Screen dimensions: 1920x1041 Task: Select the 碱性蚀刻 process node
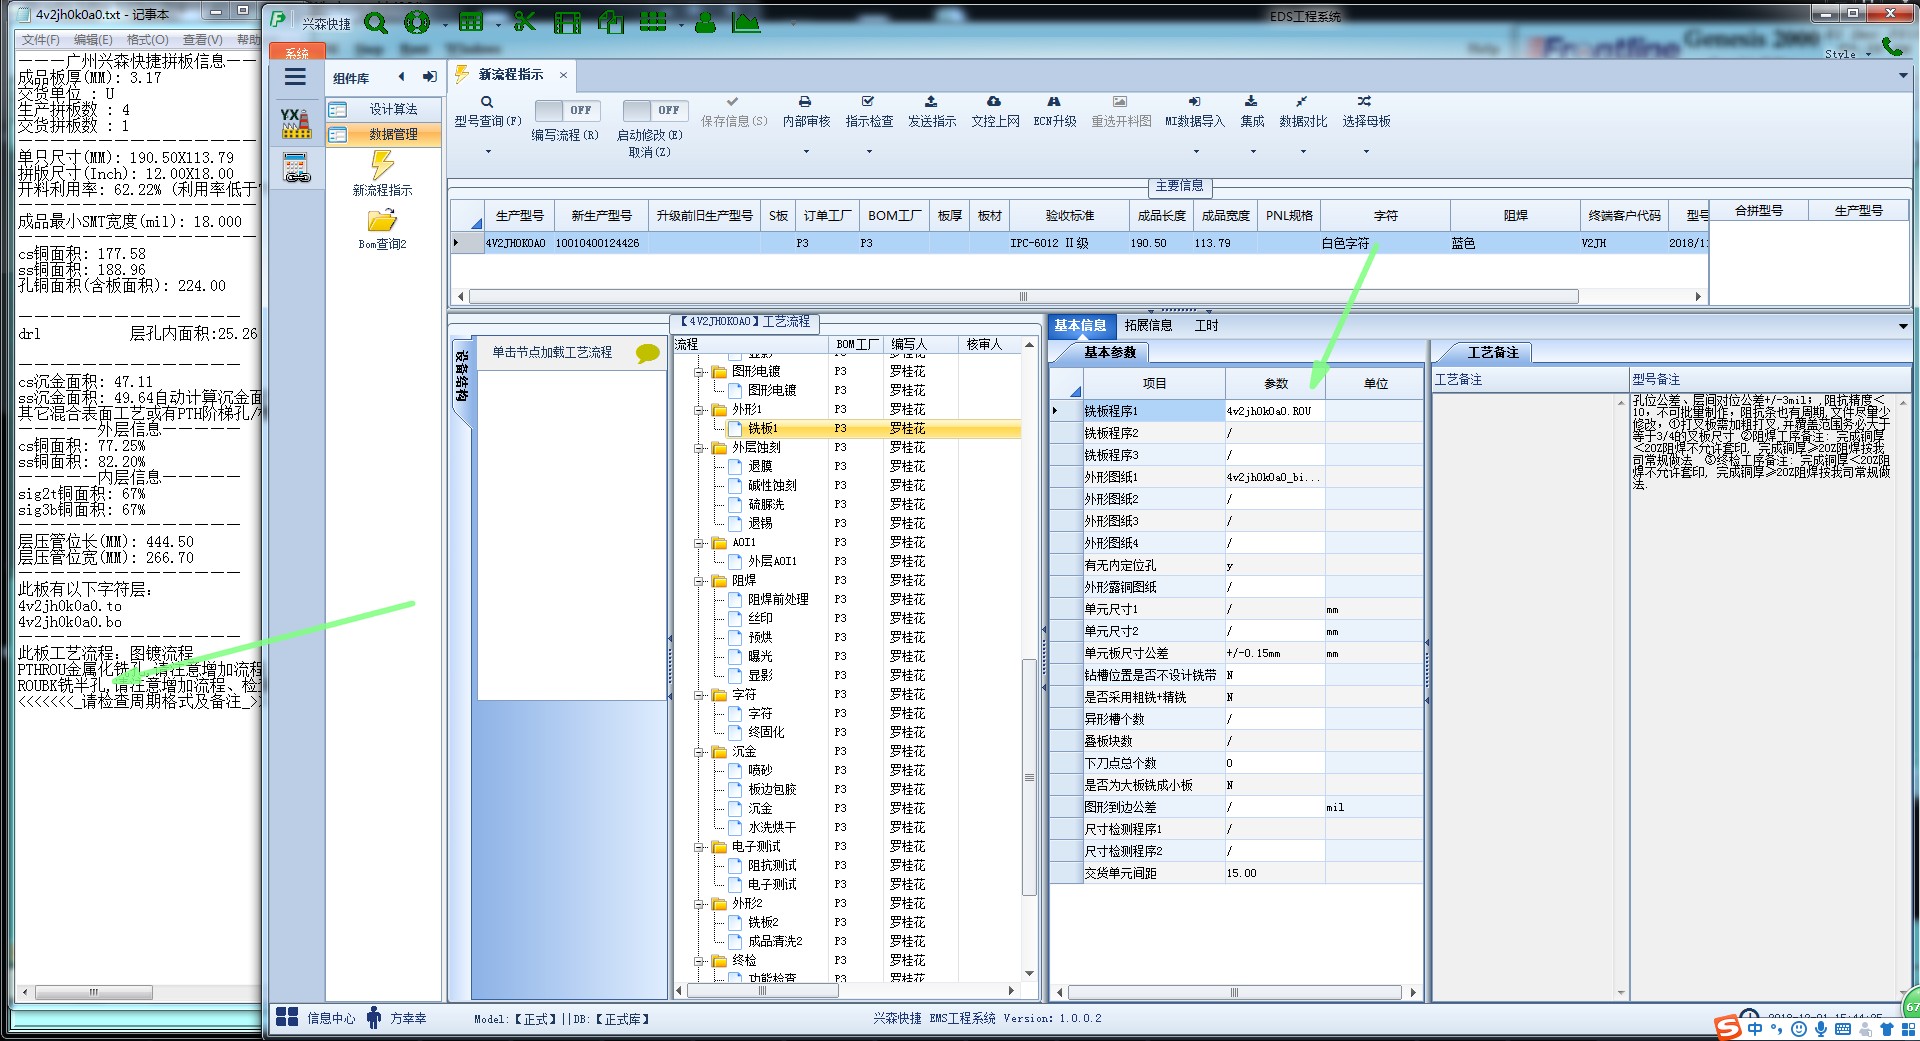pos(772,486)
